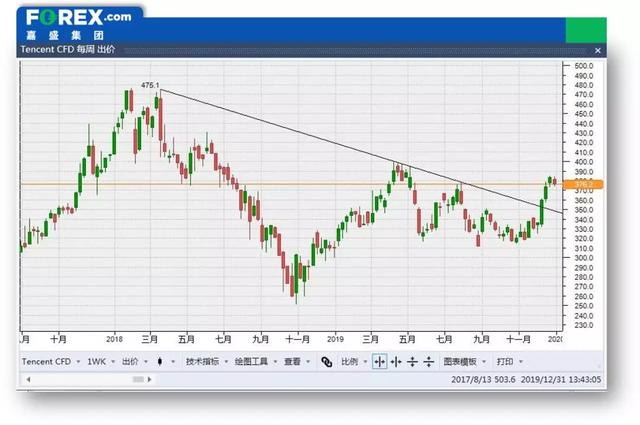
Task: Click the scrollbar left arrow
Action: (x=28, y=379)
